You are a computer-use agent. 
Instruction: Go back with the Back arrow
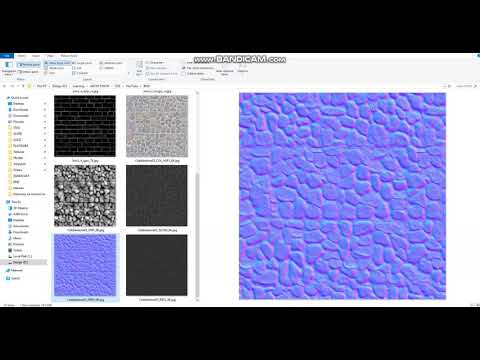tap(5, 86)
